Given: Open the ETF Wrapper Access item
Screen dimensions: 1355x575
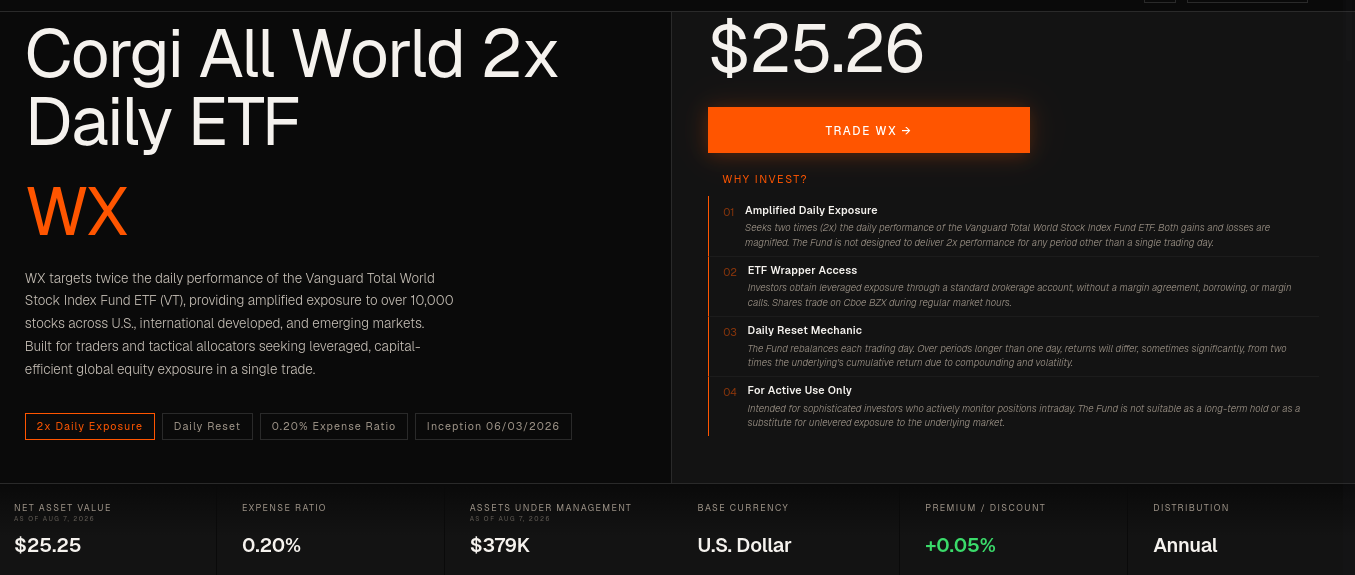Looking at the screenshot, I should tap(1014, 286).
